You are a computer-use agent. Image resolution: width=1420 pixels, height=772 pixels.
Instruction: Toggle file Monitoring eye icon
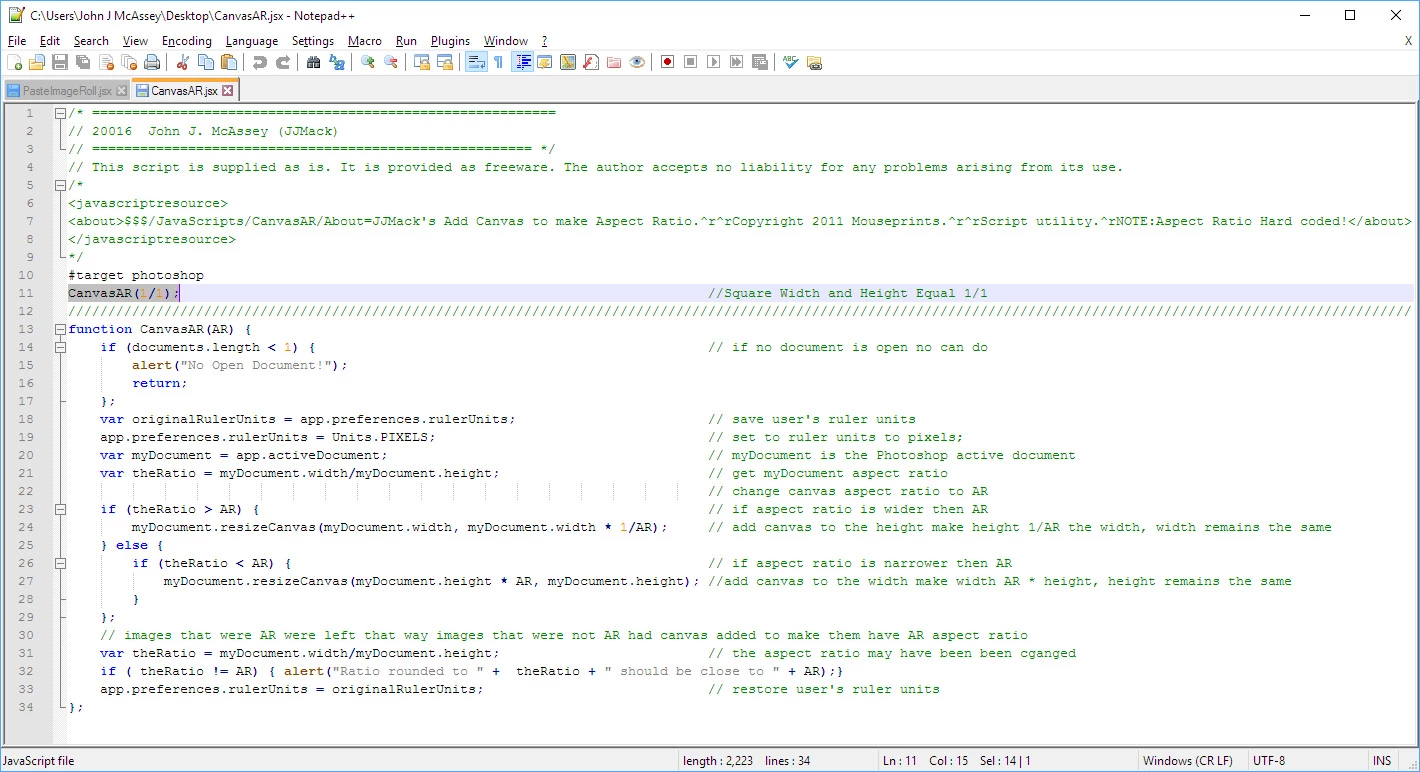coord(637,62)
